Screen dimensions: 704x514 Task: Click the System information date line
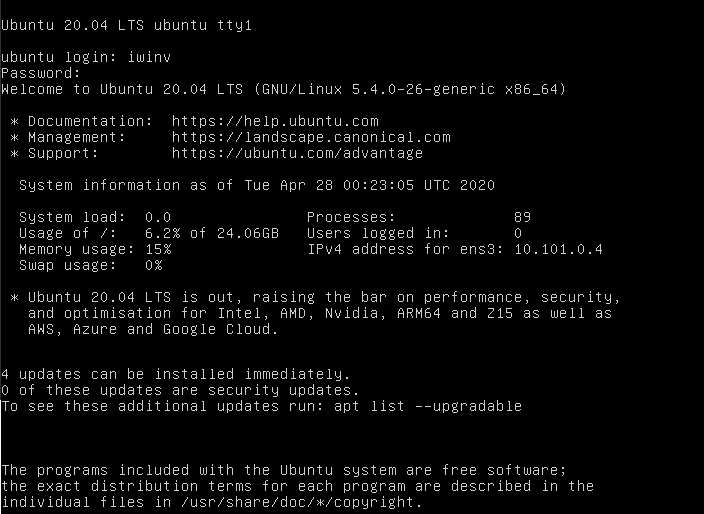(257, 185)
